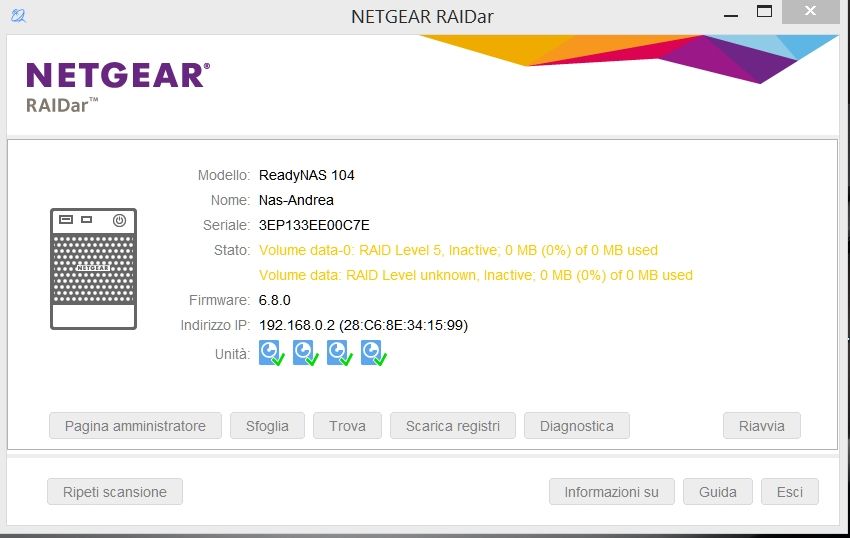
Task: Click the RAIDar app icon in title bar
Action: pyautogui.click(x=18, y=16)
